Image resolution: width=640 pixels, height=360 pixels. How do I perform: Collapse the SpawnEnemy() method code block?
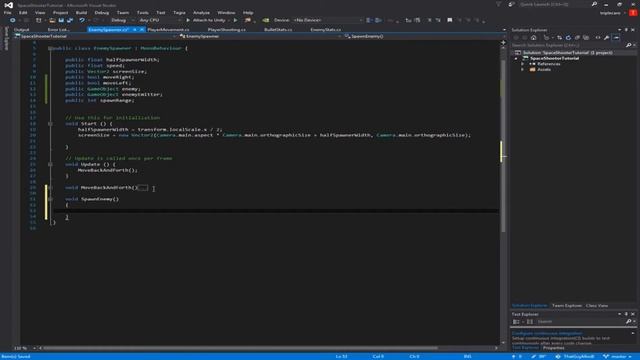[50, 199]
